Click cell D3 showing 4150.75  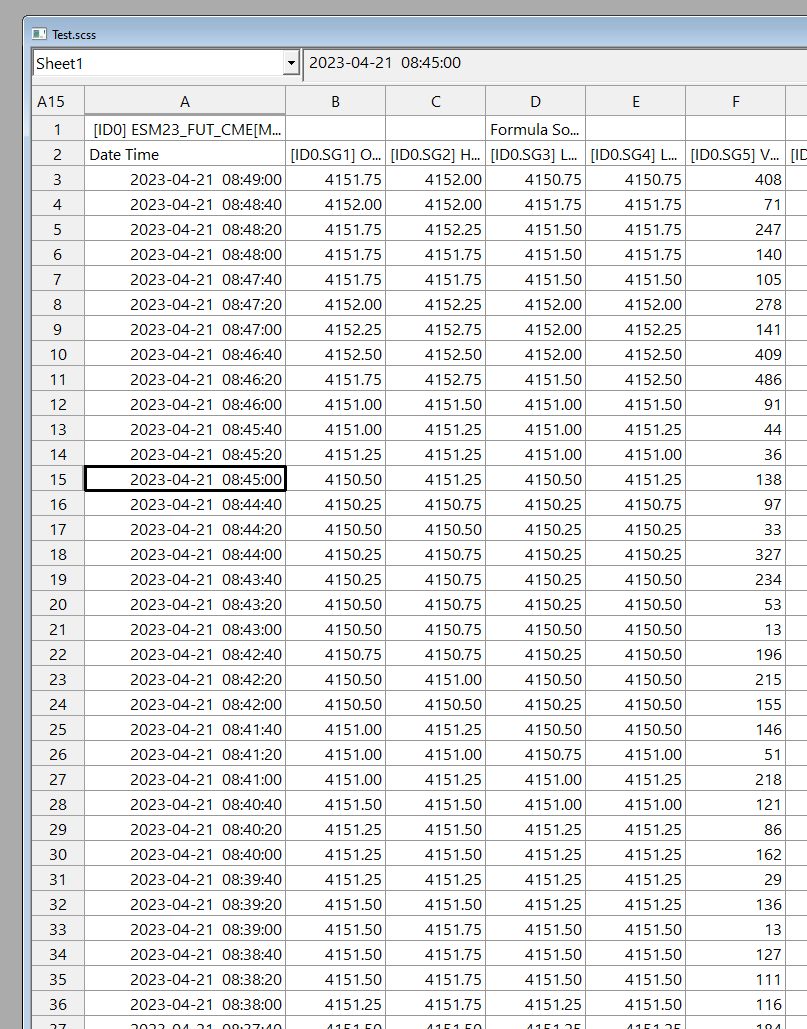(x=535, y=179)
